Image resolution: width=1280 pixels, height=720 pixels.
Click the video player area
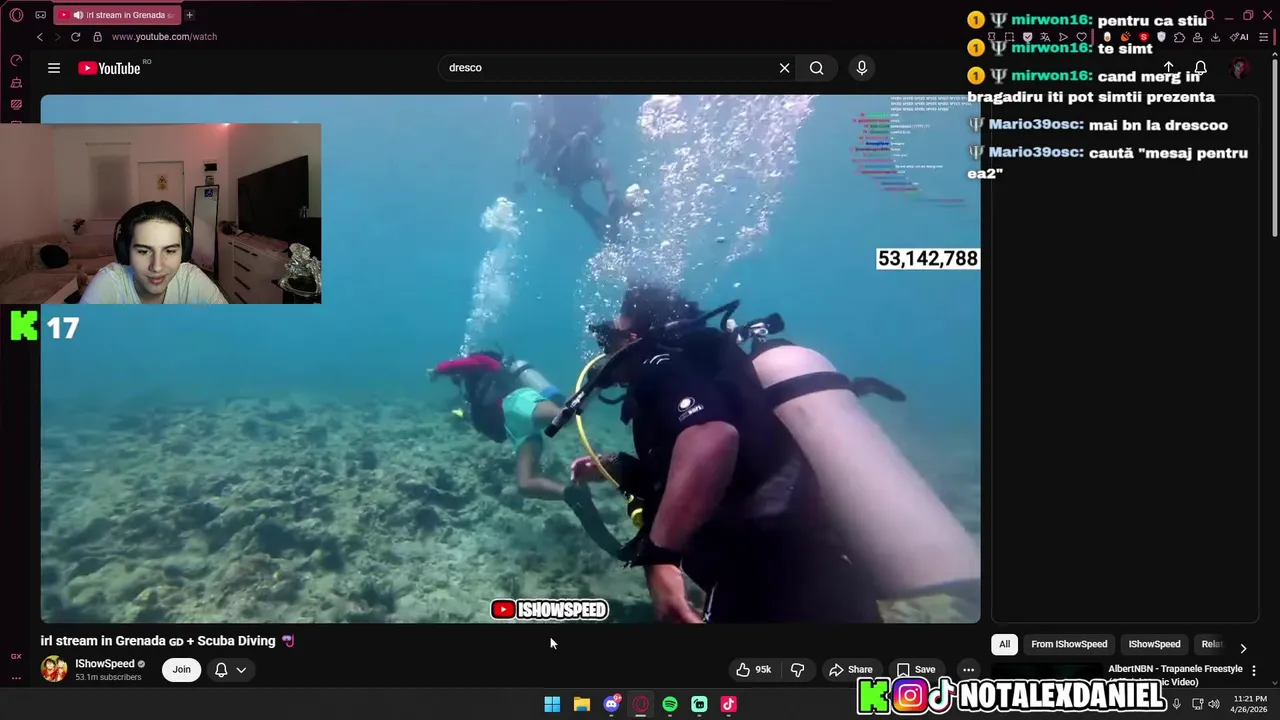[510, 358]
